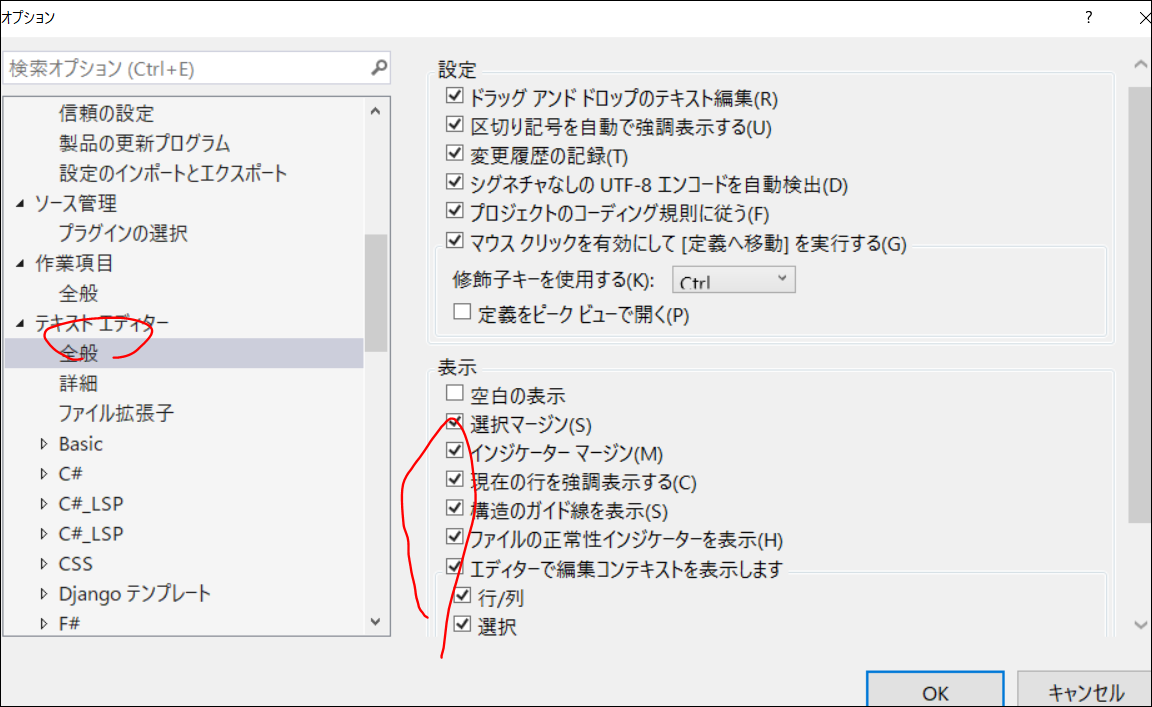Disable マウス クリックを有効にして [定義へ移動] checkbox
This screenshot has width=1152, height=707.
click(x=455, y=240)
